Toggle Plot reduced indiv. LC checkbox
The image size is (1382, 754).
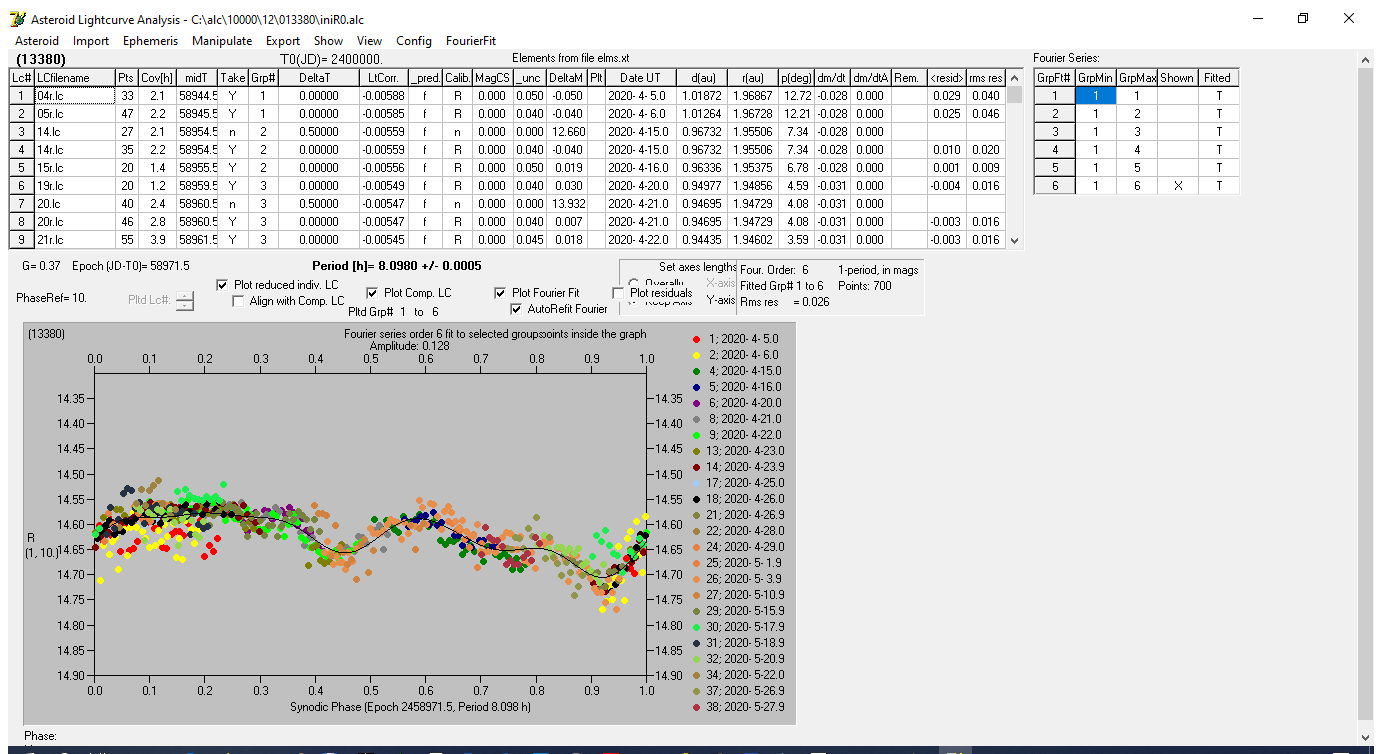click(x=223, y=285)
